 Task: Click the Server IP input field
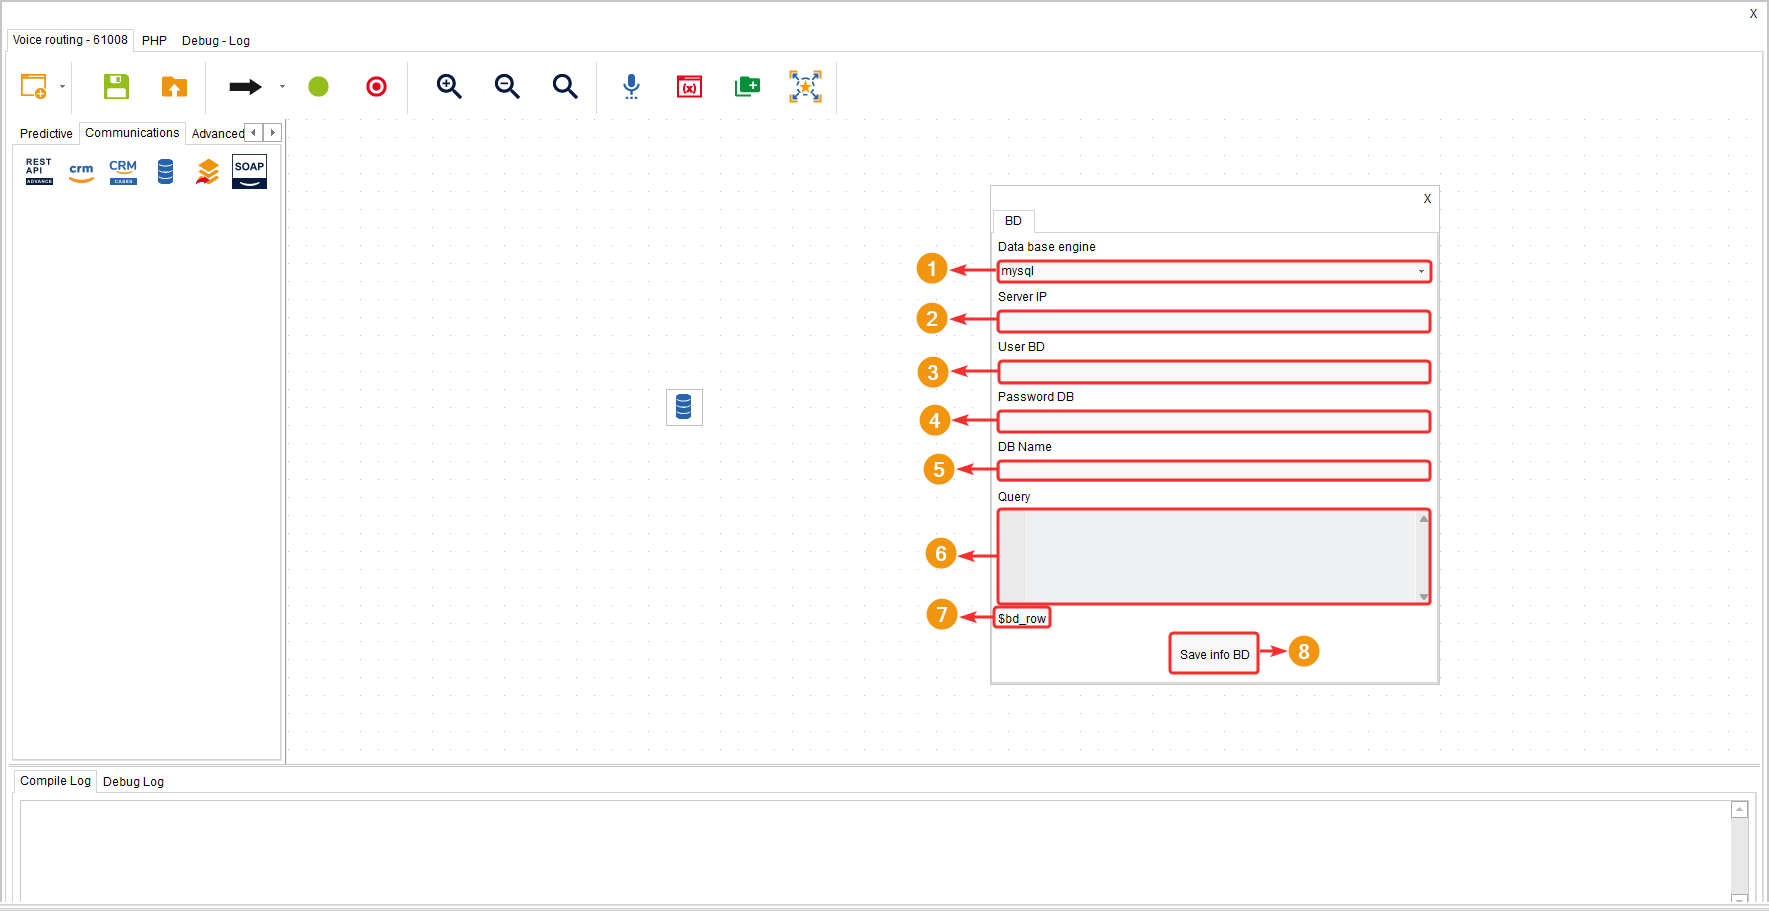pyautogui.click(x=1214, y=321)
